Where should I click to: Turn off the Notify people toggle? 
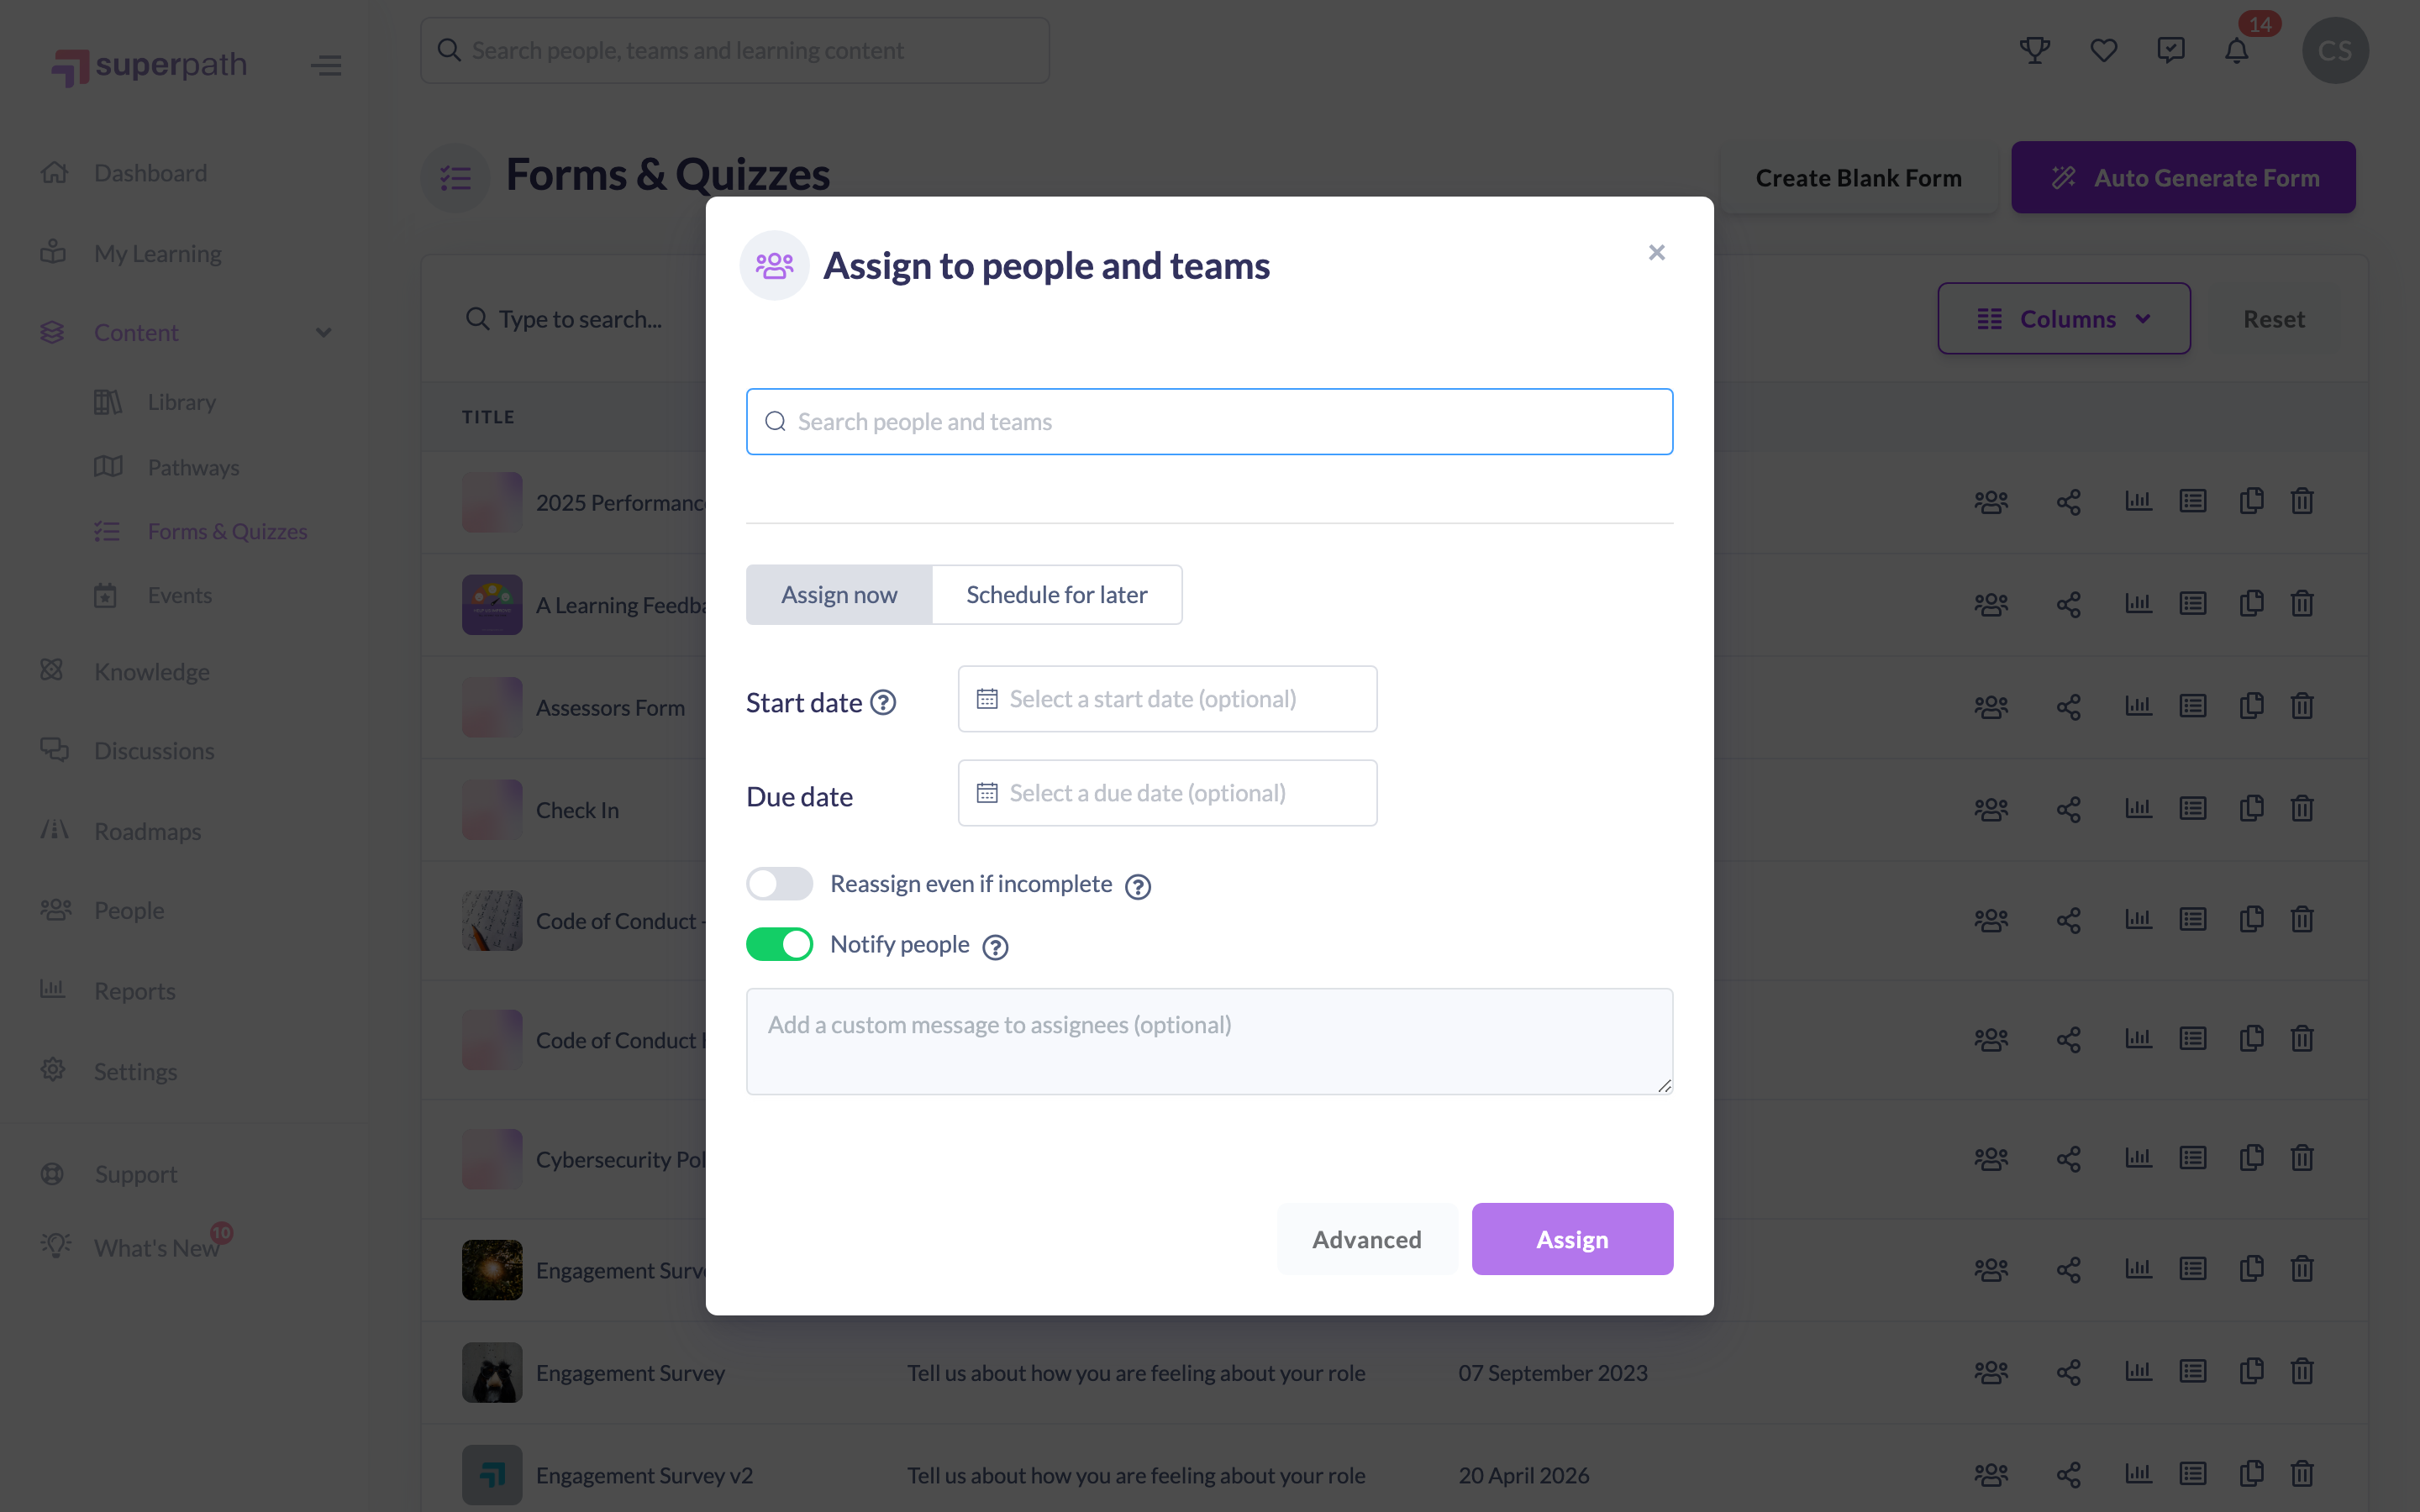779,944
